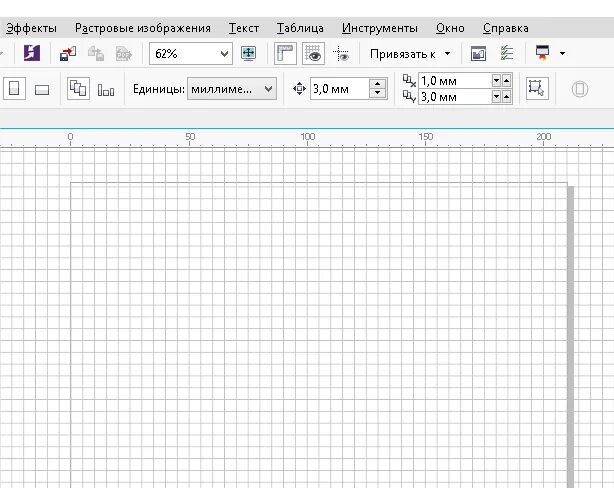
Task: Click the grayed-out bleed area icon
Action: [x=580, y=89]
